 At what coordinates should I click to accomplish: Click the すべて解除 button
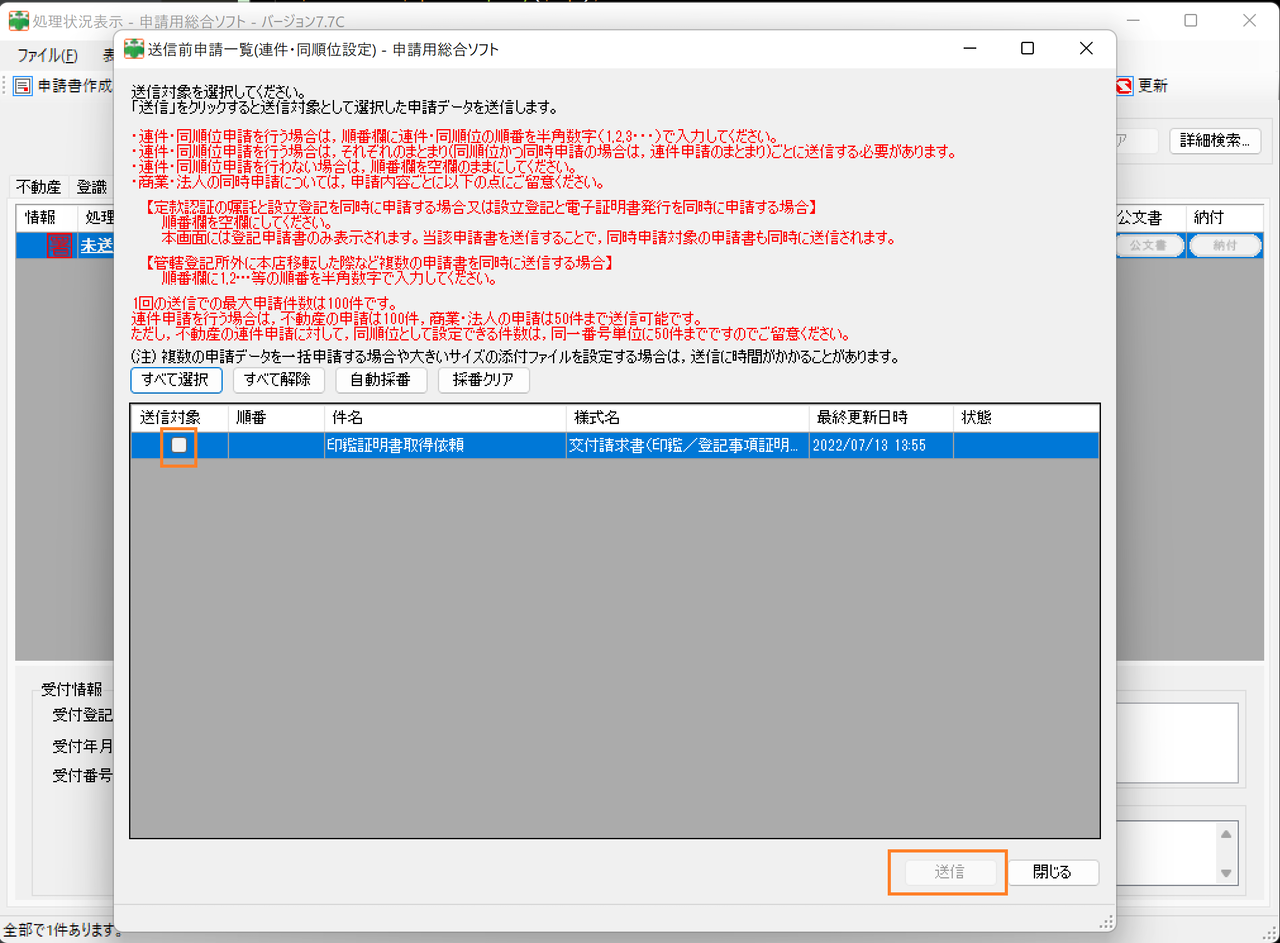tap(279, 380)
